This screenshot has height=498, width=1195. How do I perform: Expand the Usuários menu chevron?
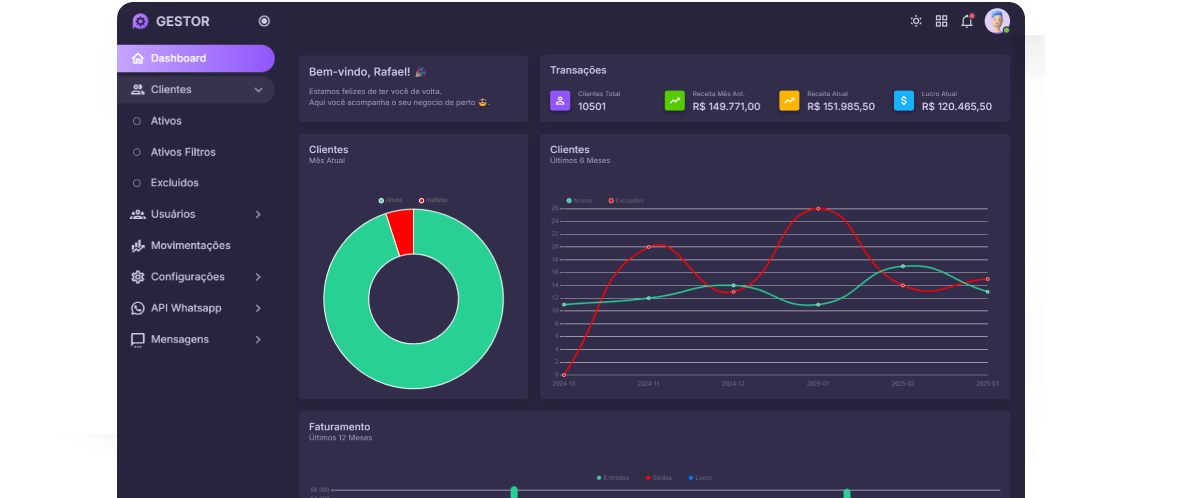(258, 214)
